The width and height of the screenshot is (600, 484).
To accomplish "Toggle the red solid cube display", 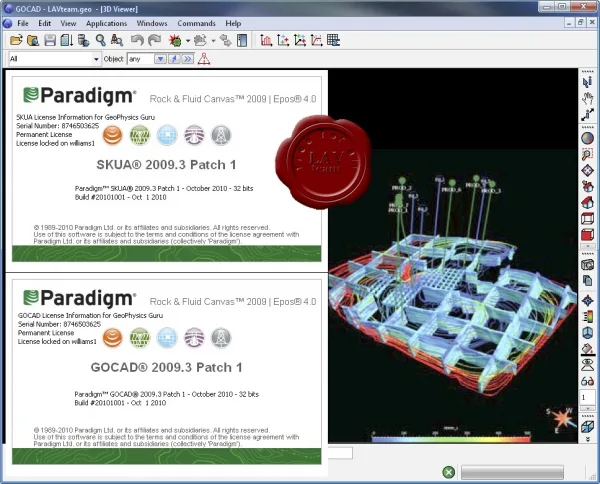I will [587, 235].
